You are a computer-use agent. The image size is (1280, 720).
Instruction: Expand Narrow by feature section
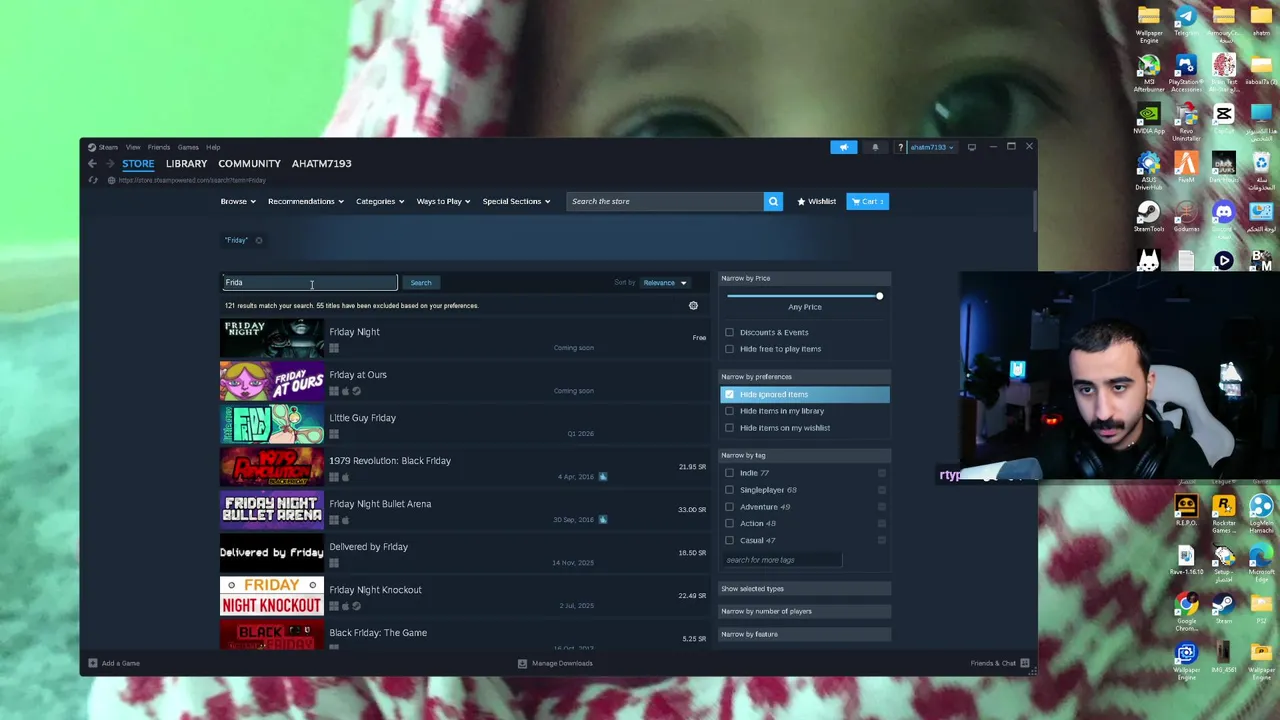click(x=805, y=634)
